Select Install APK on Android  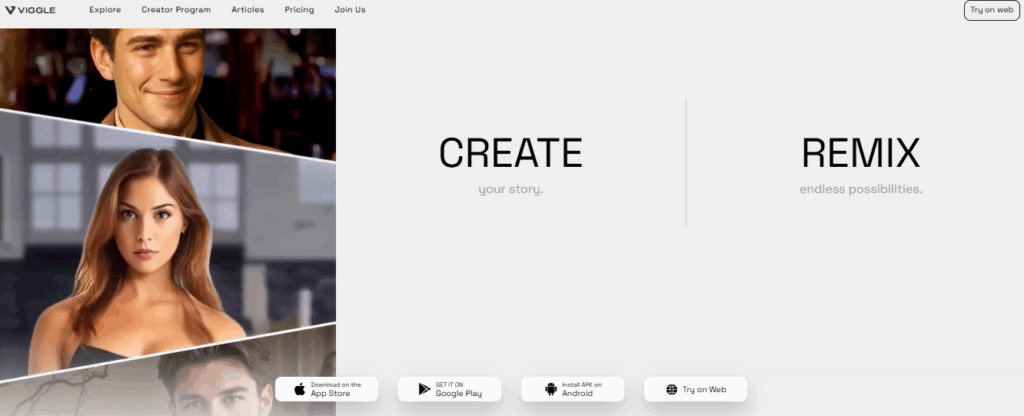(x=572, y=389)
